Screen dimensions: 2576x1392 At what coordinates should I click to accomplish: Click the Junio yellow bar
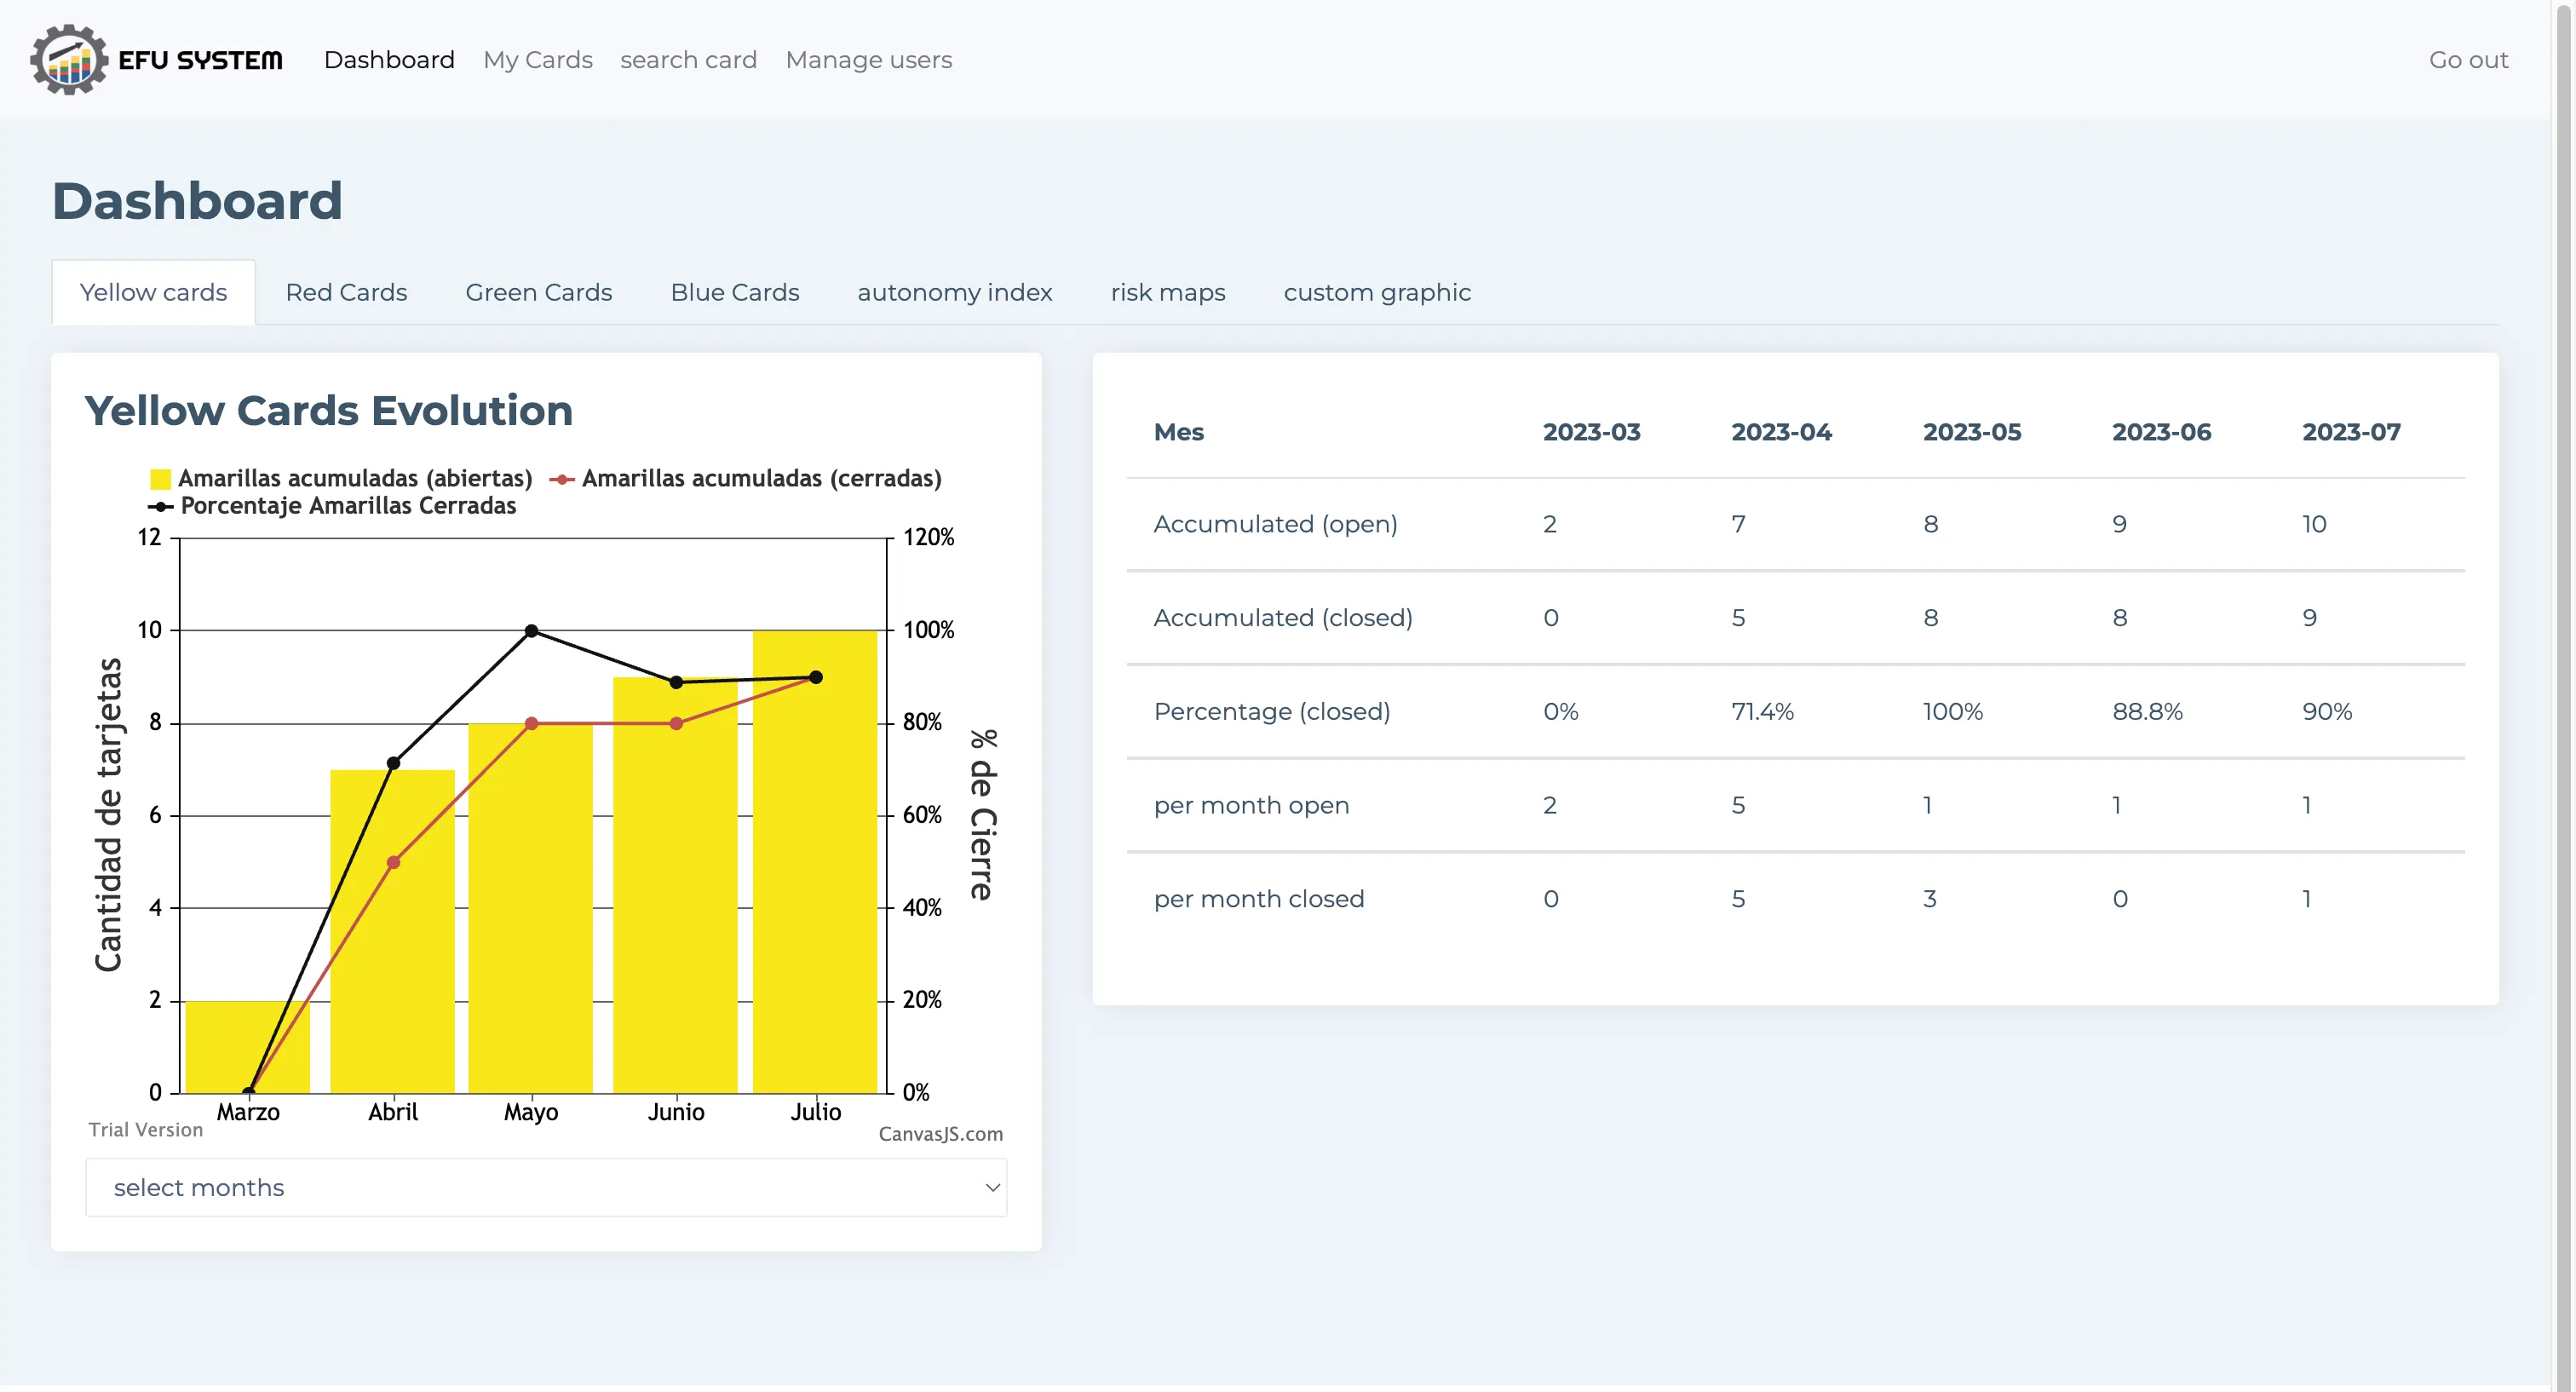click(675, 884)
